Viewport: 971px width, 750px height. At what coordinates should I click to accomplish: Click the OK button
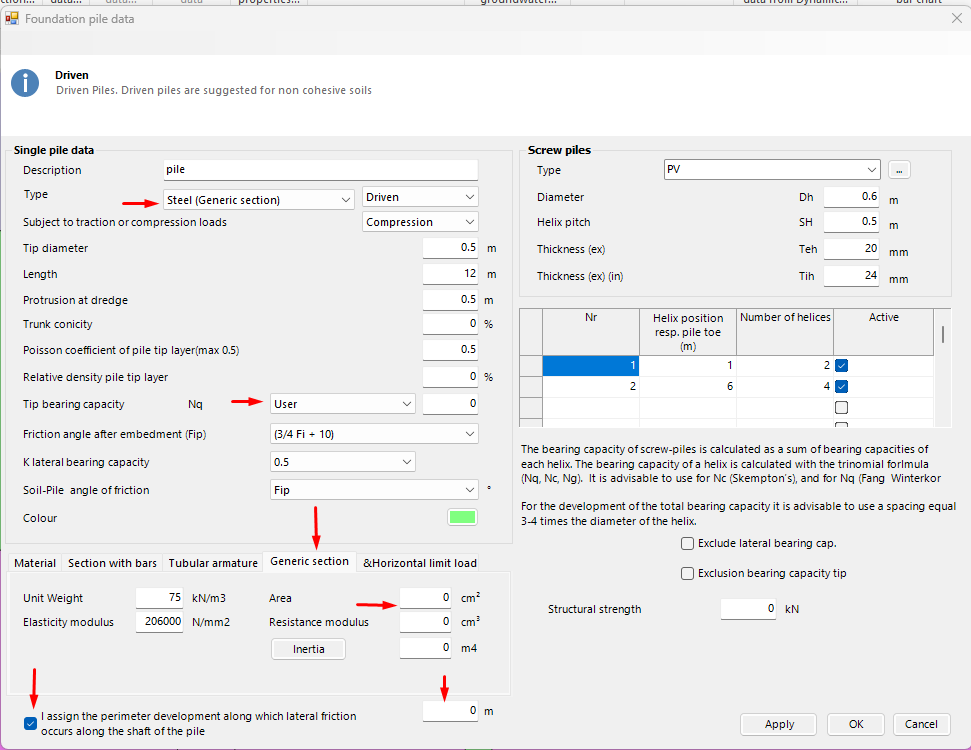pos(856,724)
